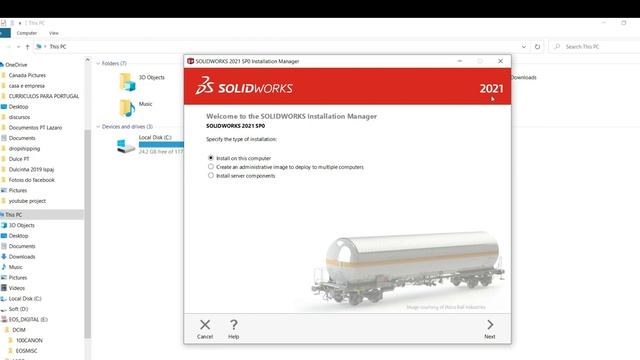The width and height of the screenshot is (640, 360).
Task: Click the navigation pane scrollbar
Action: tap(87, 233)
